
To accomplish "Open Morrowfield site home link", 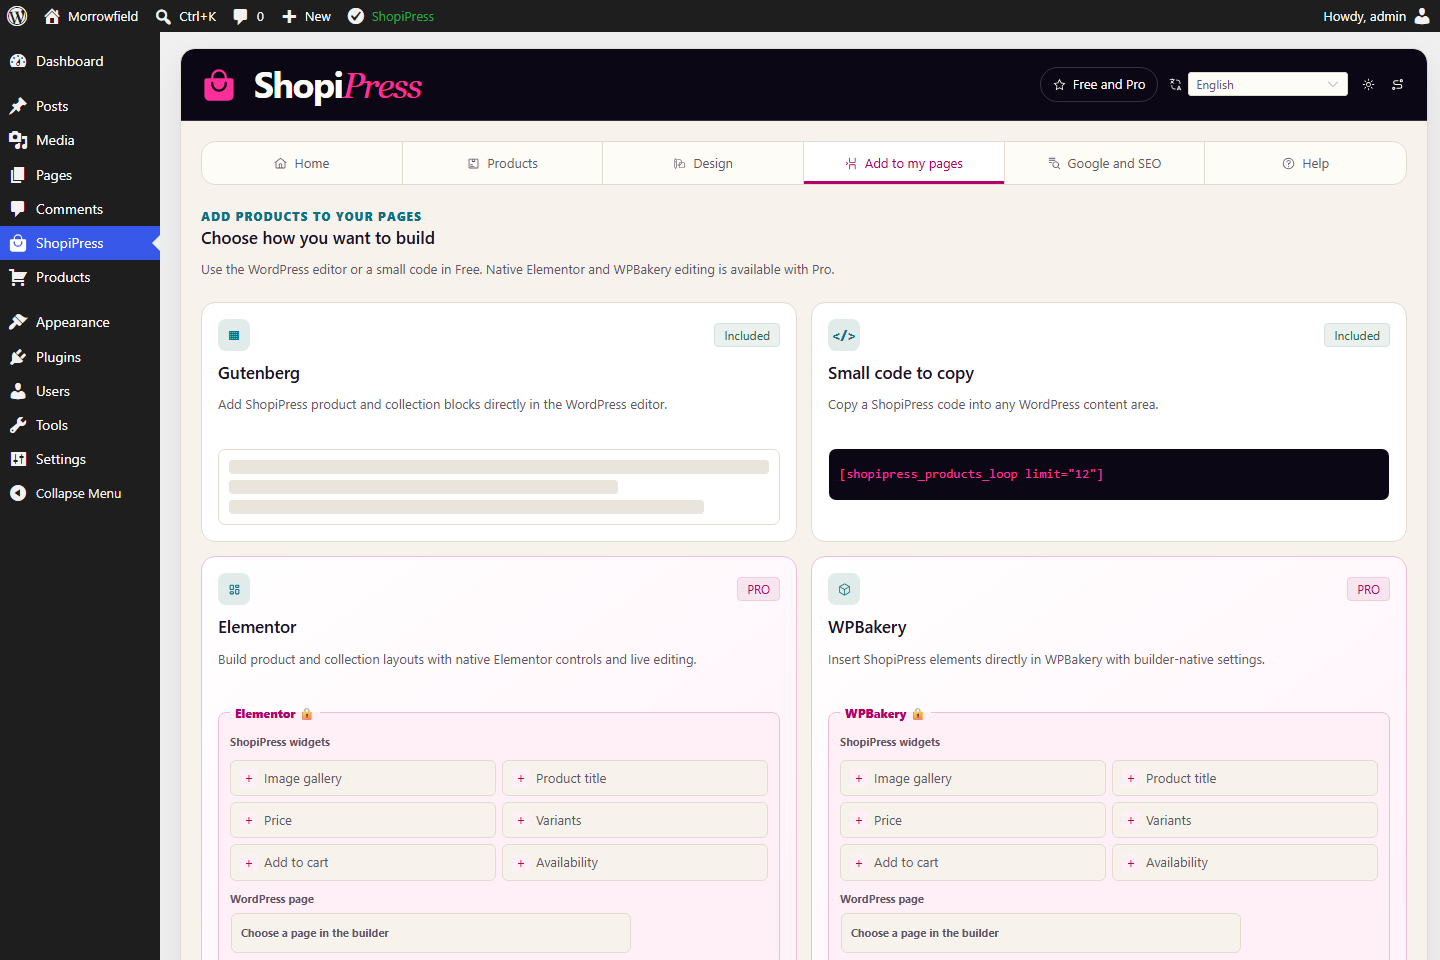I will (91, 16).
